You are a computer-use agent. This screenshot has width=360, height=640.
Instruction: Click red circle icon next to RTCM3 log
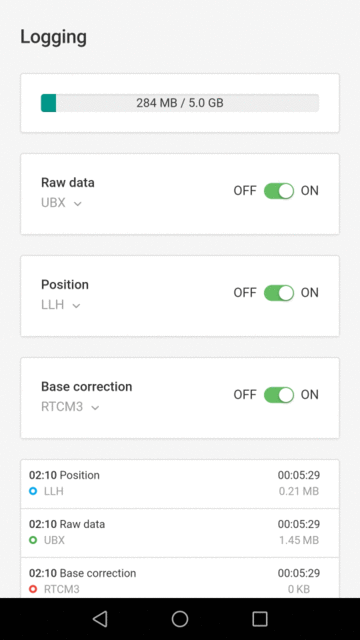(33, 589)
